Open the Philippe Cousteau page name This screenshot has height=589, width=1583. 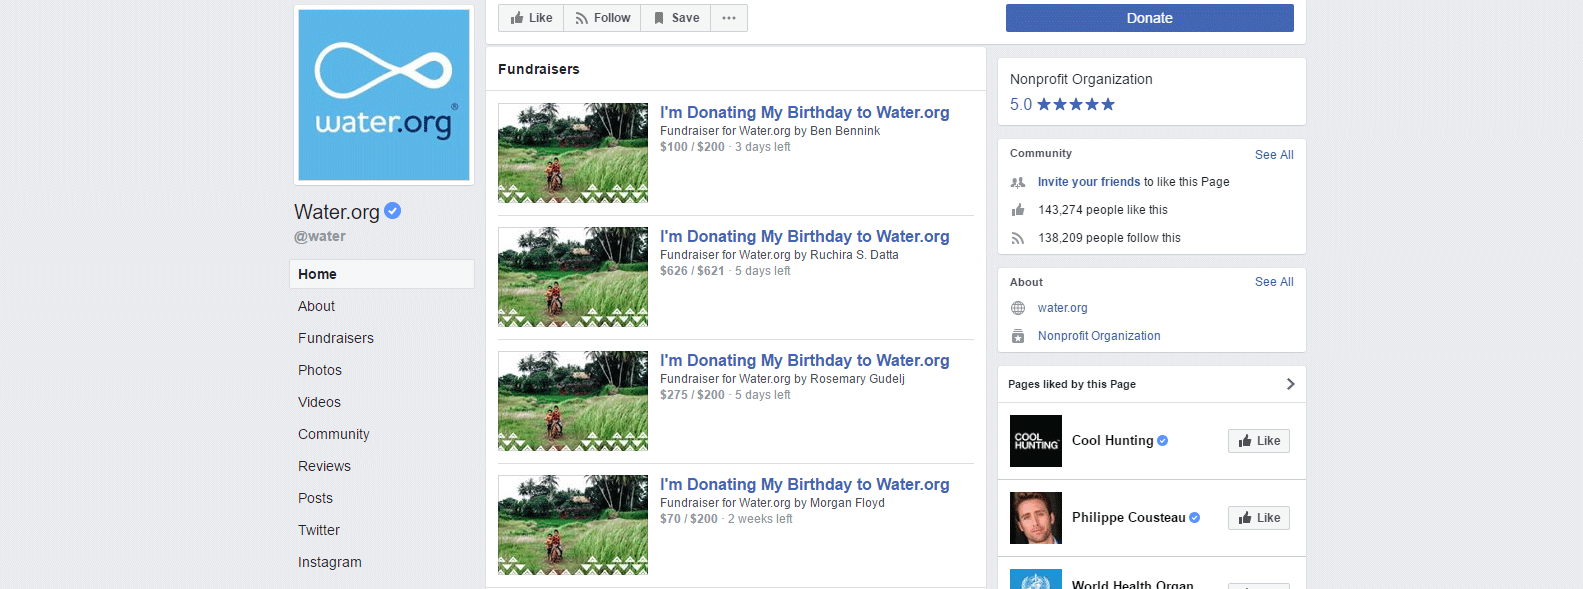click(x=1128, y=517)
